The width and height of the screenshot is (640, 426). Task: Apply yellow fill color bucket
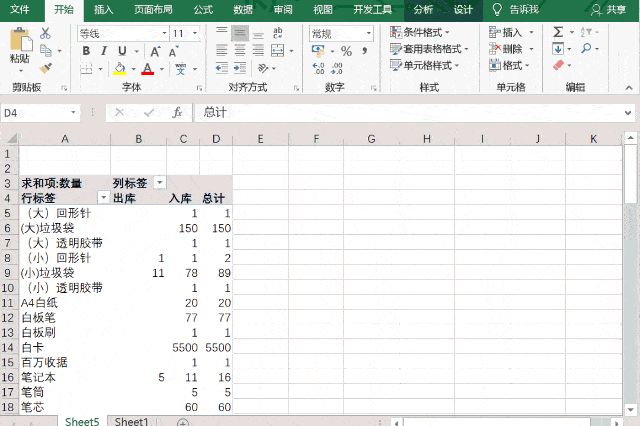(x=120, y=69)
